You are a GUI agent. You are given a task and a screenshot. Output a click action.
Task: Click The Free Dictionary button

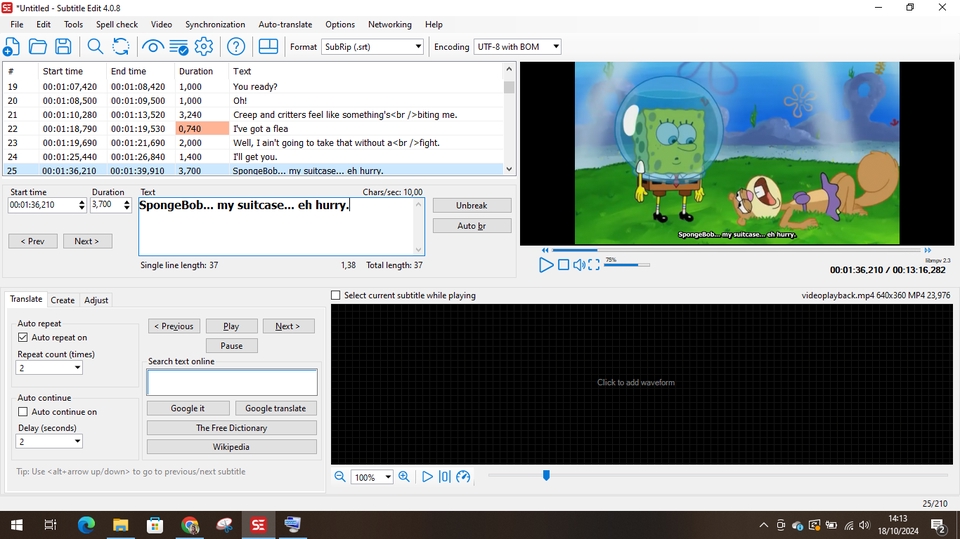coord(231,428)
